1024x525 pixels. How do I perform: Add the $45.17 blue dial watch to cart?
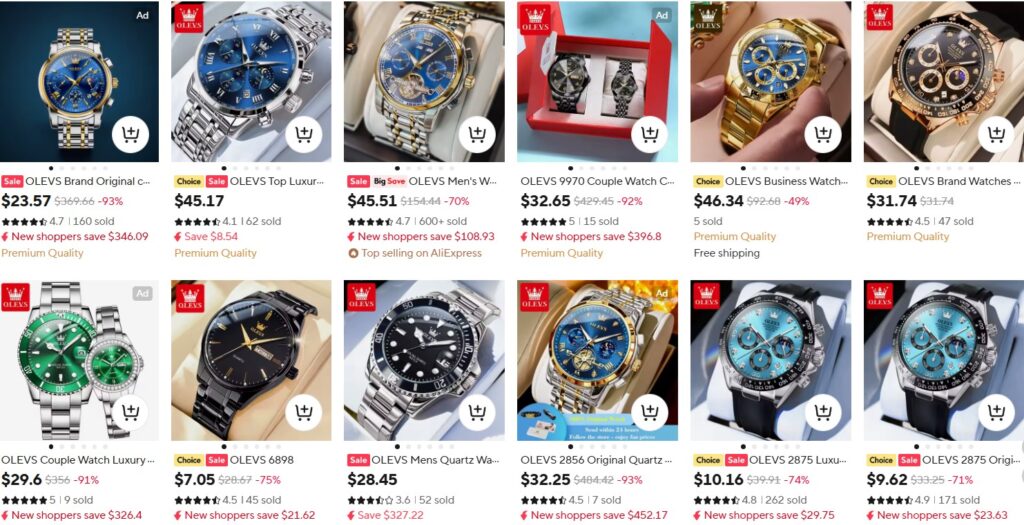(x=304, y=135)
